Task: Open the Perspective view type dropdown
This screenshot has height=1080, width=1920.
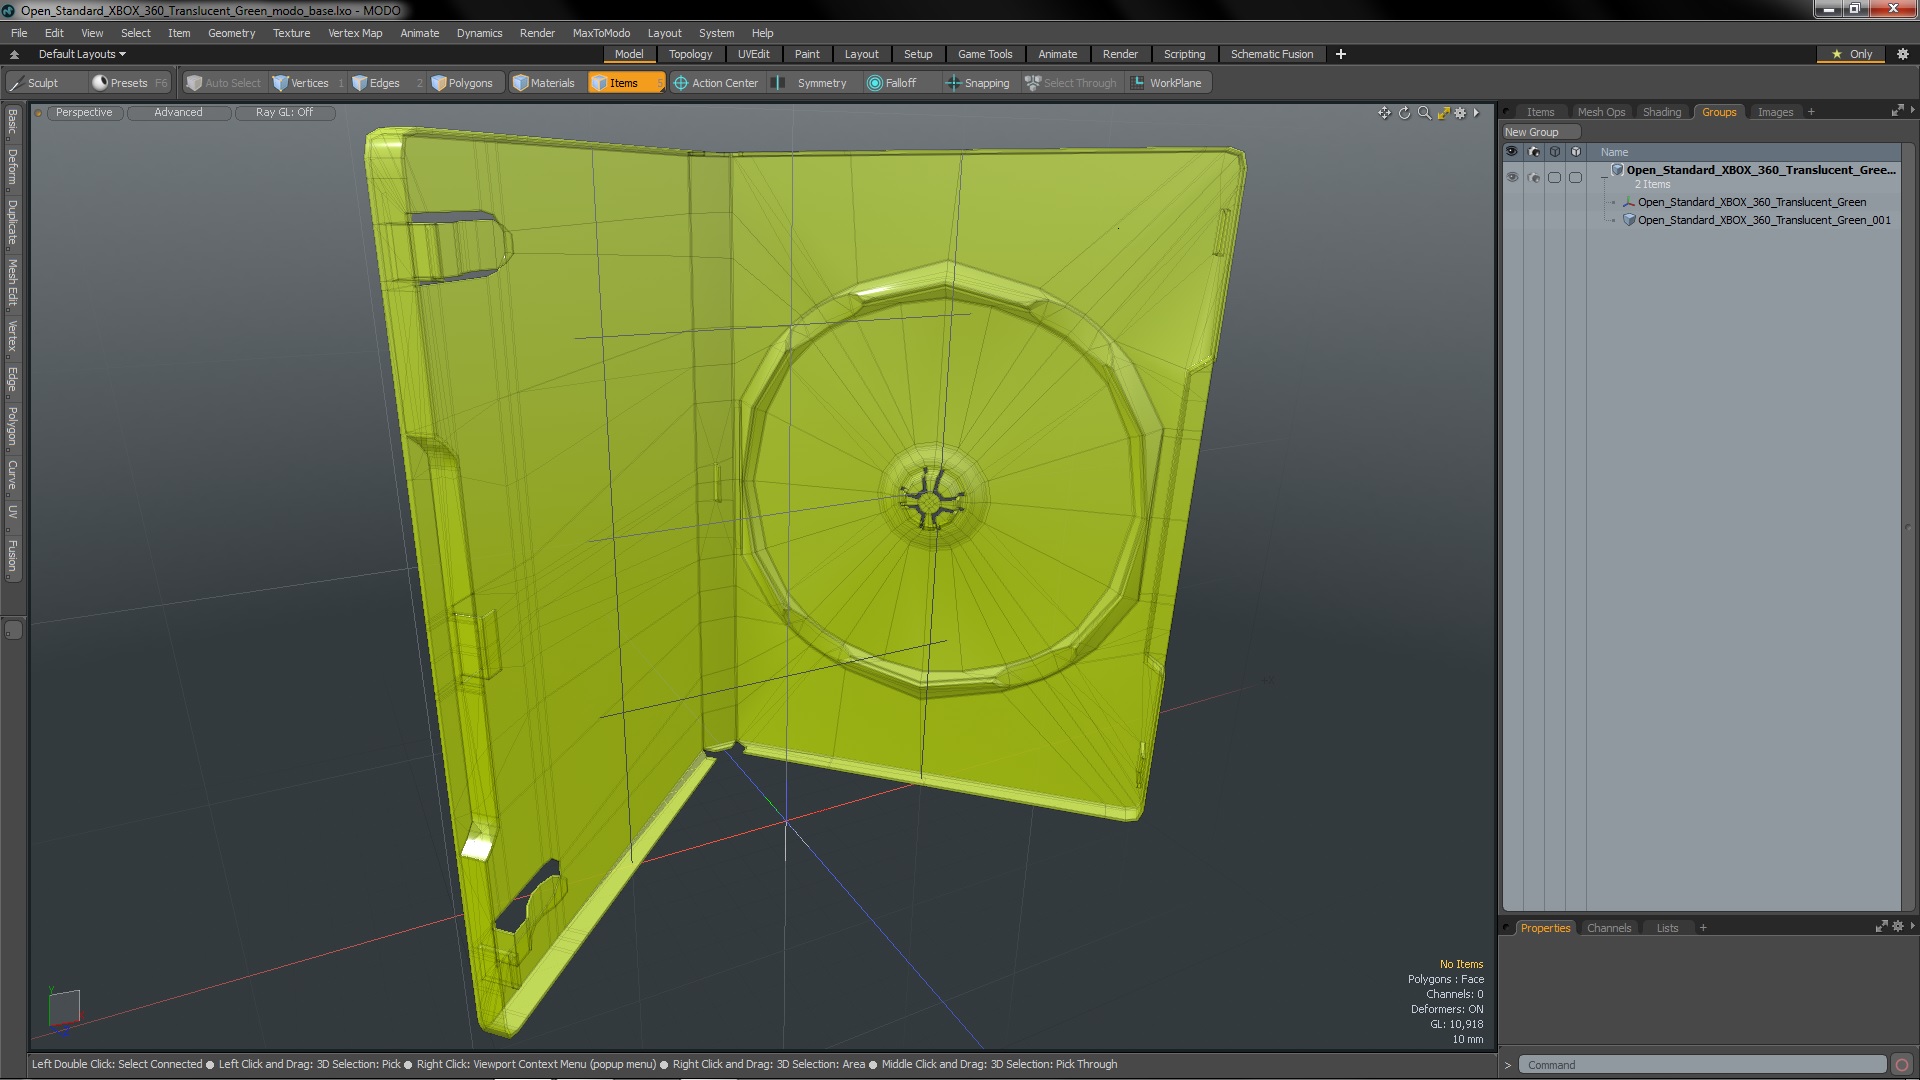Action: tap(84, 112)
